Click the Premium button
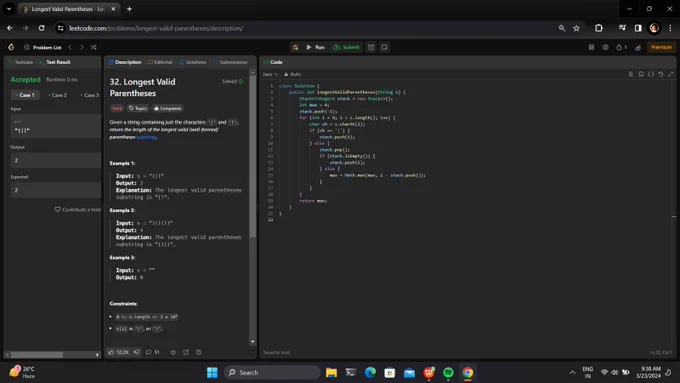Screen dimensions: 680x383 pos(661,47)
